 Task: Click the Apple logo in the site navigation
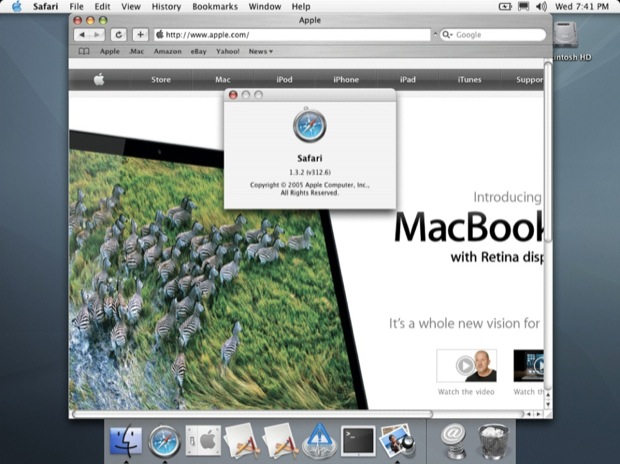click(99, 80)
